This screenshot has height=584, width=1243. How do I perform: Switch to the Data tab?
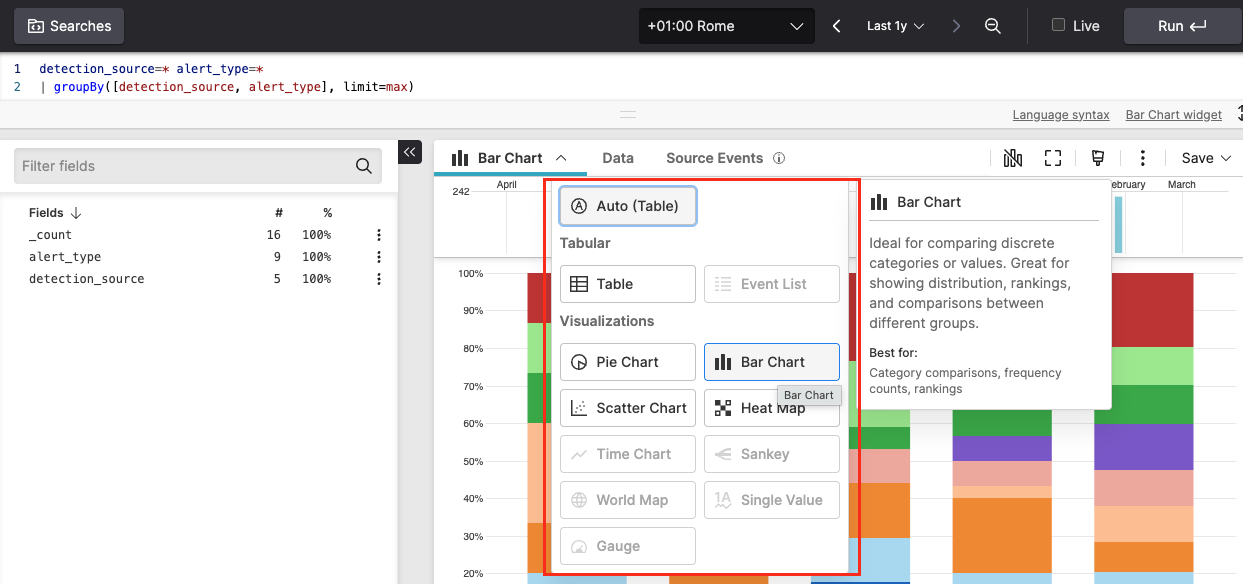click(x=617, y=158)
